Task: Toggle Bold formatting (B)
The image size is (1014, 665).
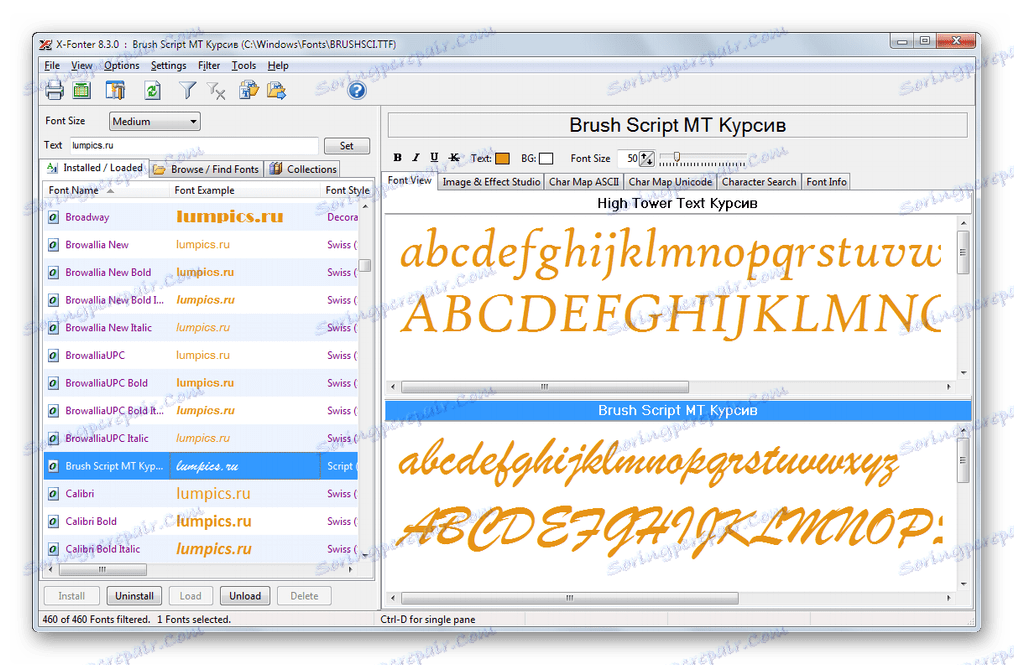Action: [398, 157]
